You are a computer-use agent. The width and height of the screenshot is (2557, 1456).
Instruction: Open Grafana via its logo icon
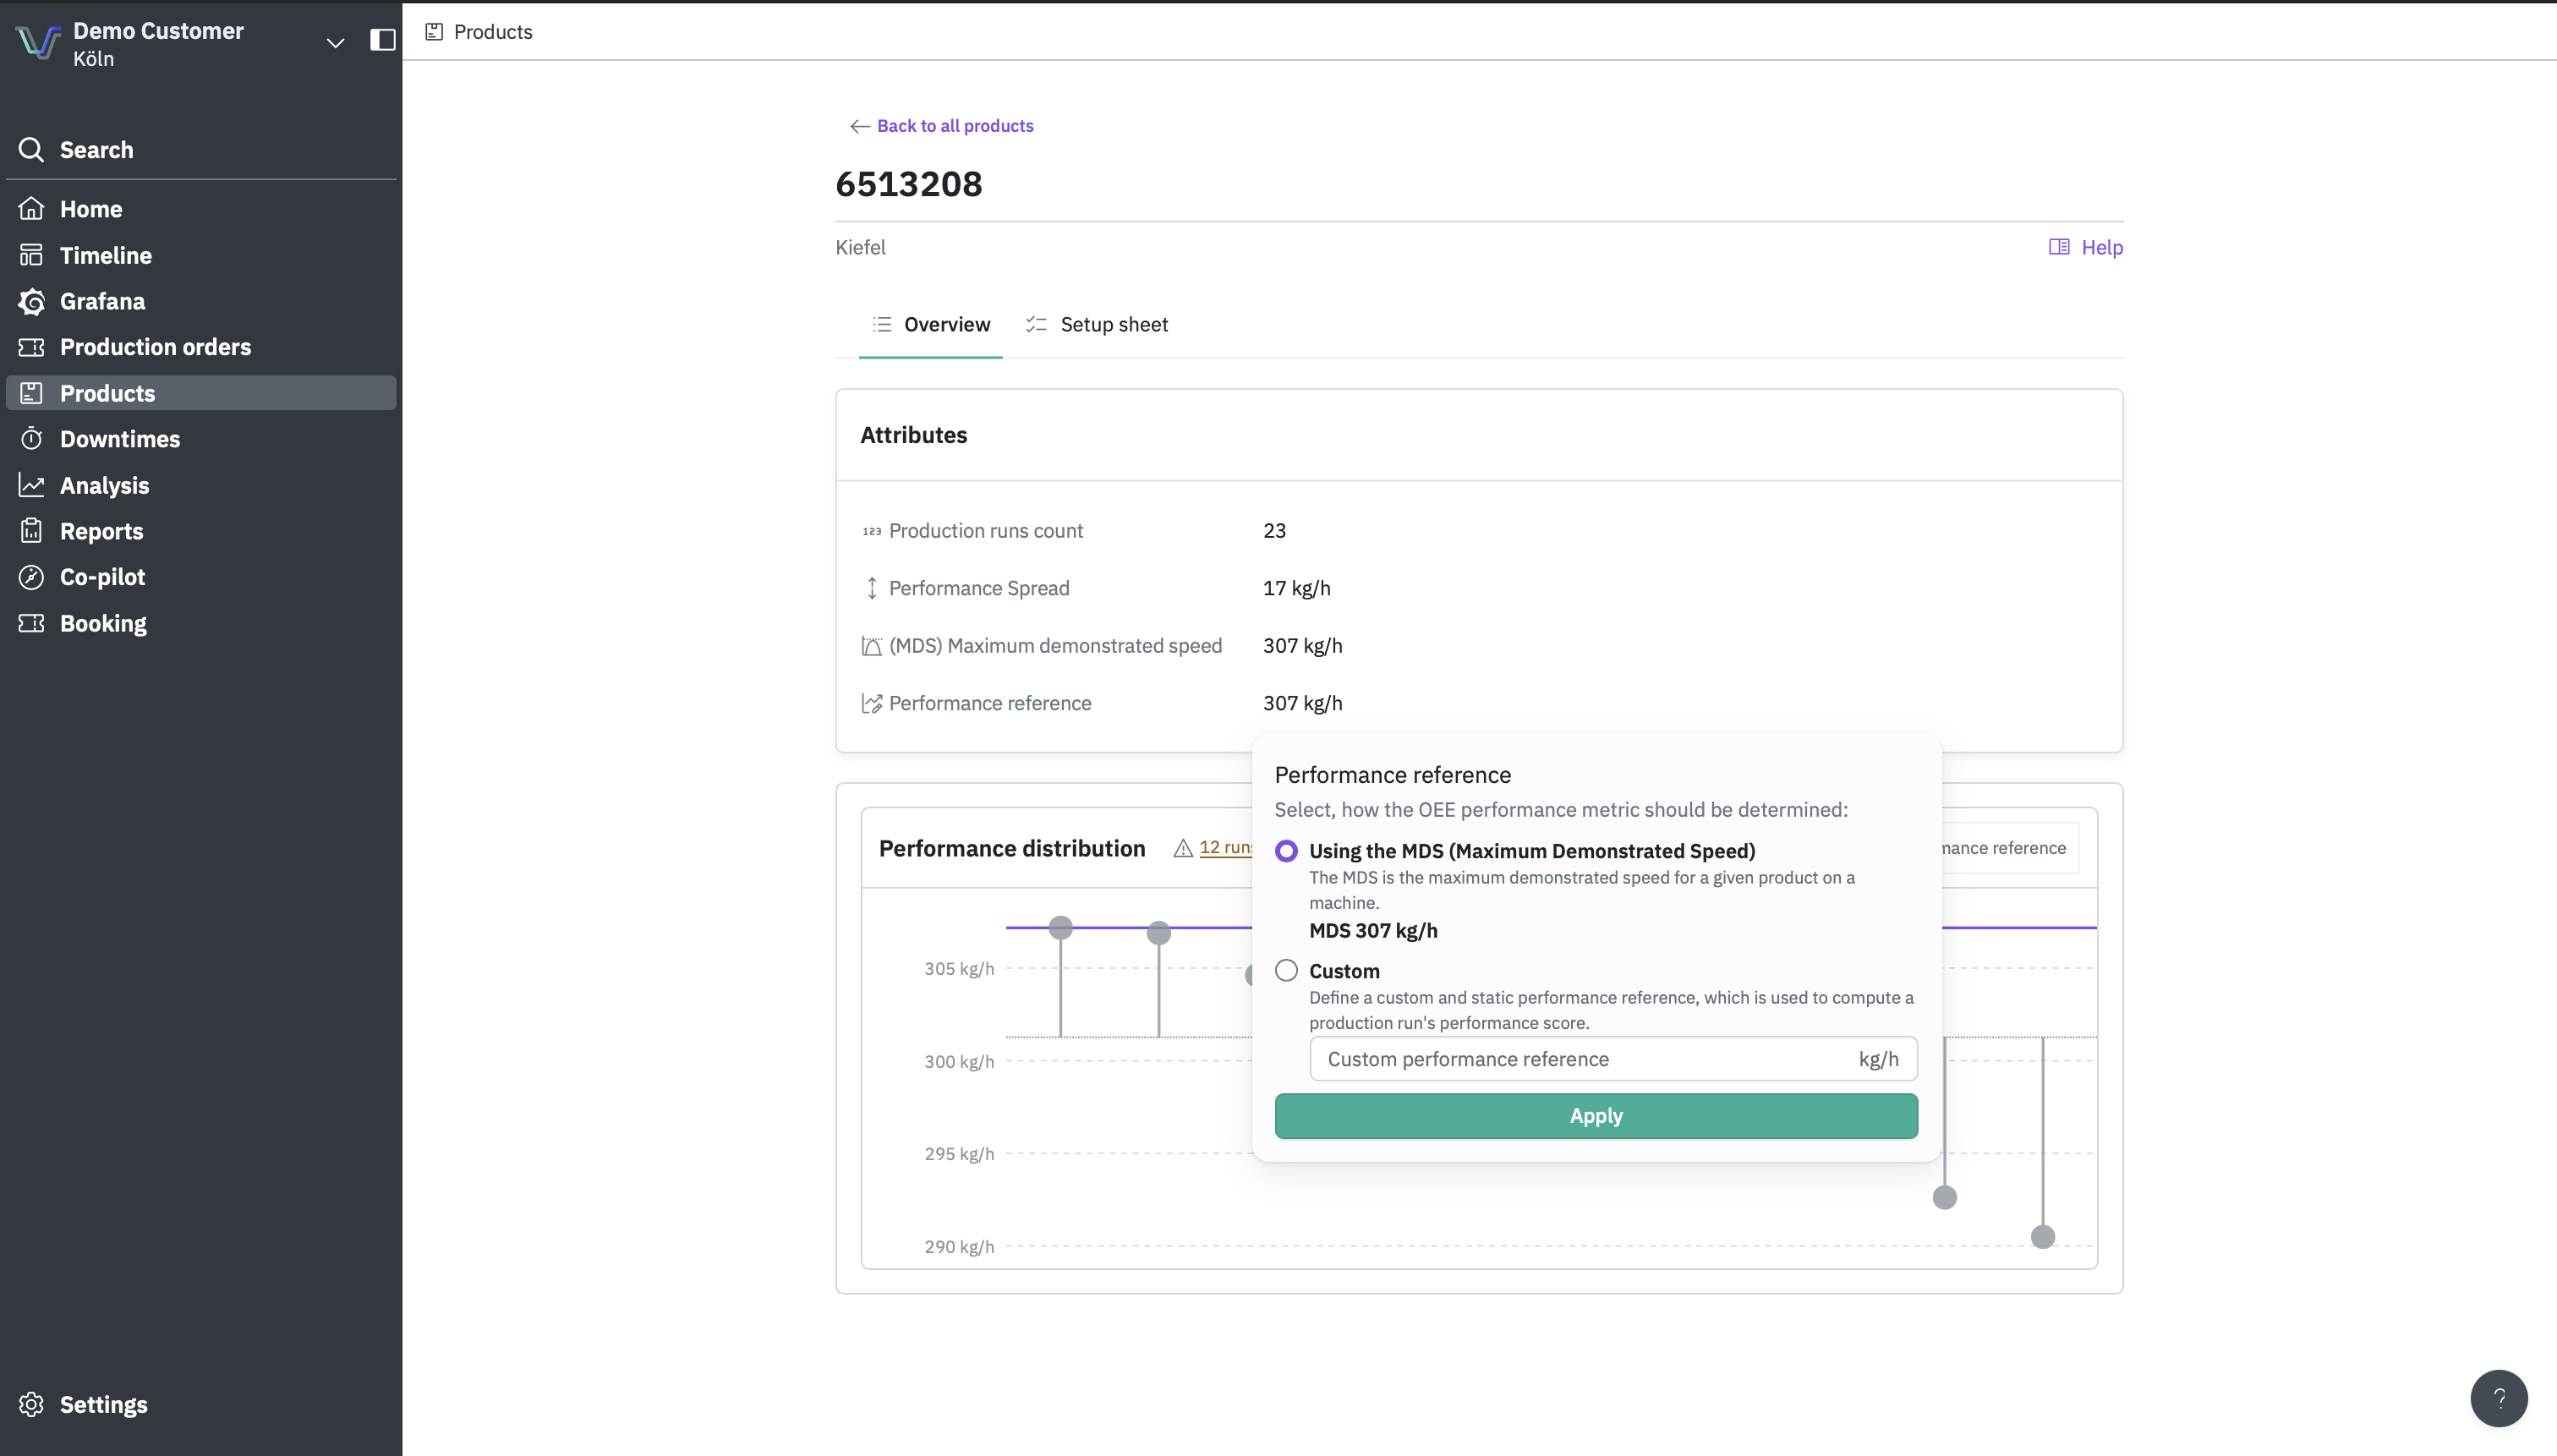click(31, 301)
